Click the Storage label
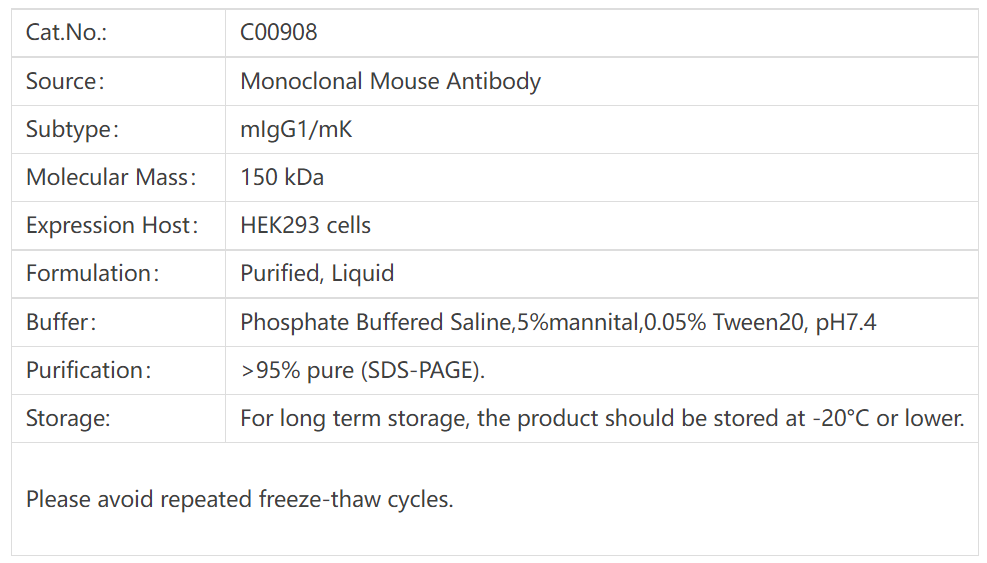Screen dimensions: 987x563 point(68,418)
